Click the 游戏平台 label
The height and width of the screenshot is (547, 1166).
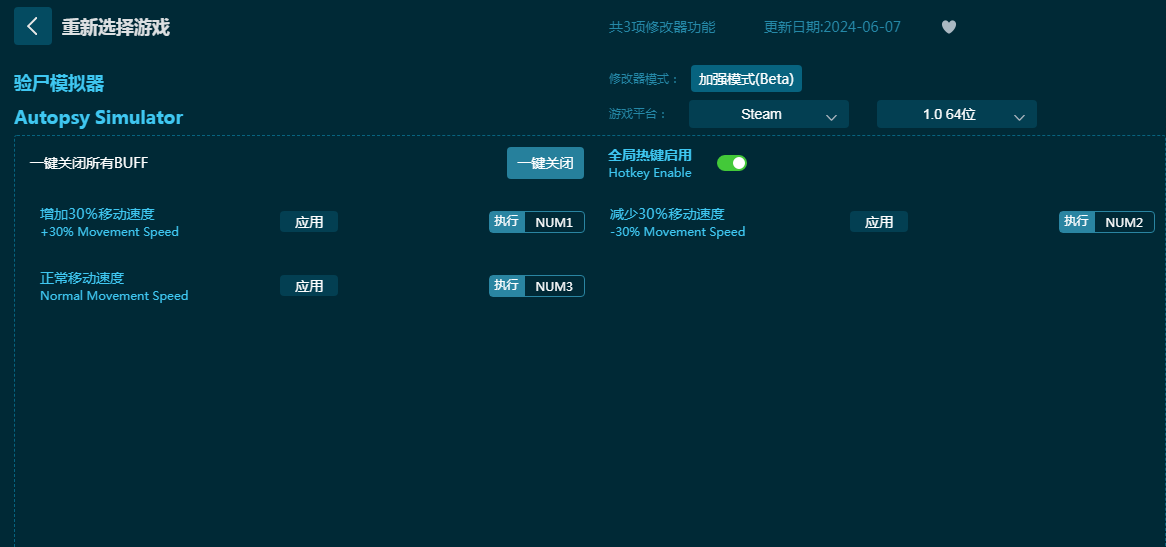pyautogui.click(x=638, y=114)
